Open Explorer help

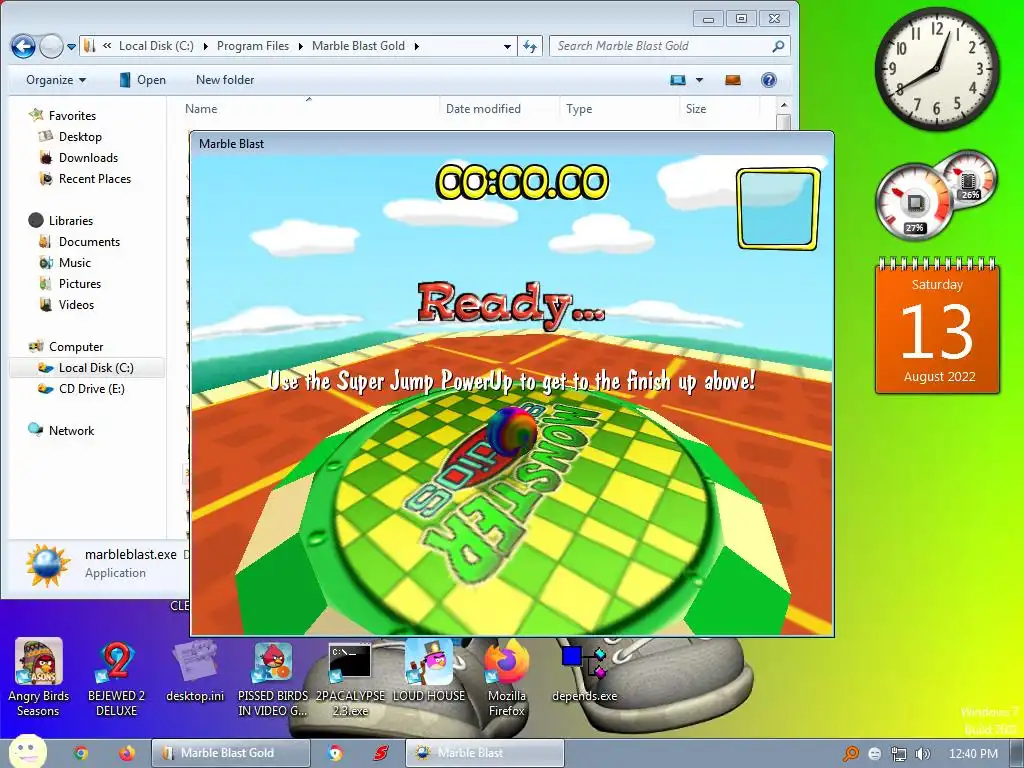(769, 80)
